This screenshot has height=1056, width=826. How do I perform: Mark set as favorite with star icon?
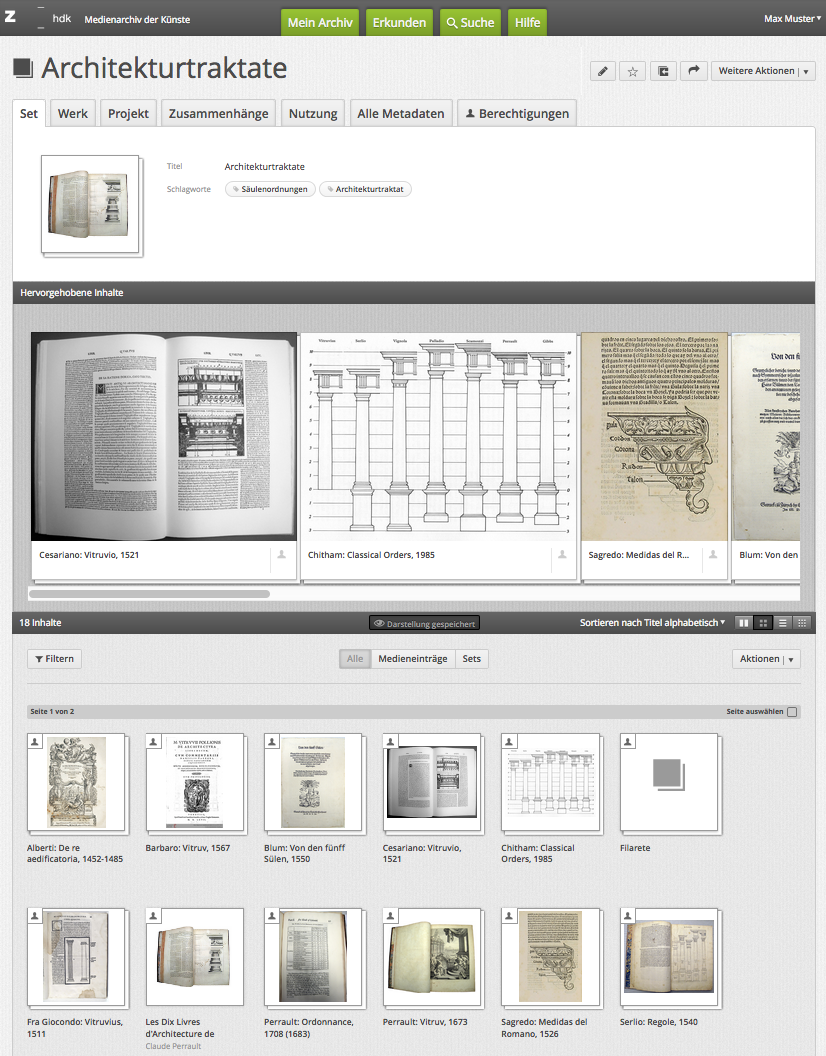(x=632, y=71)
